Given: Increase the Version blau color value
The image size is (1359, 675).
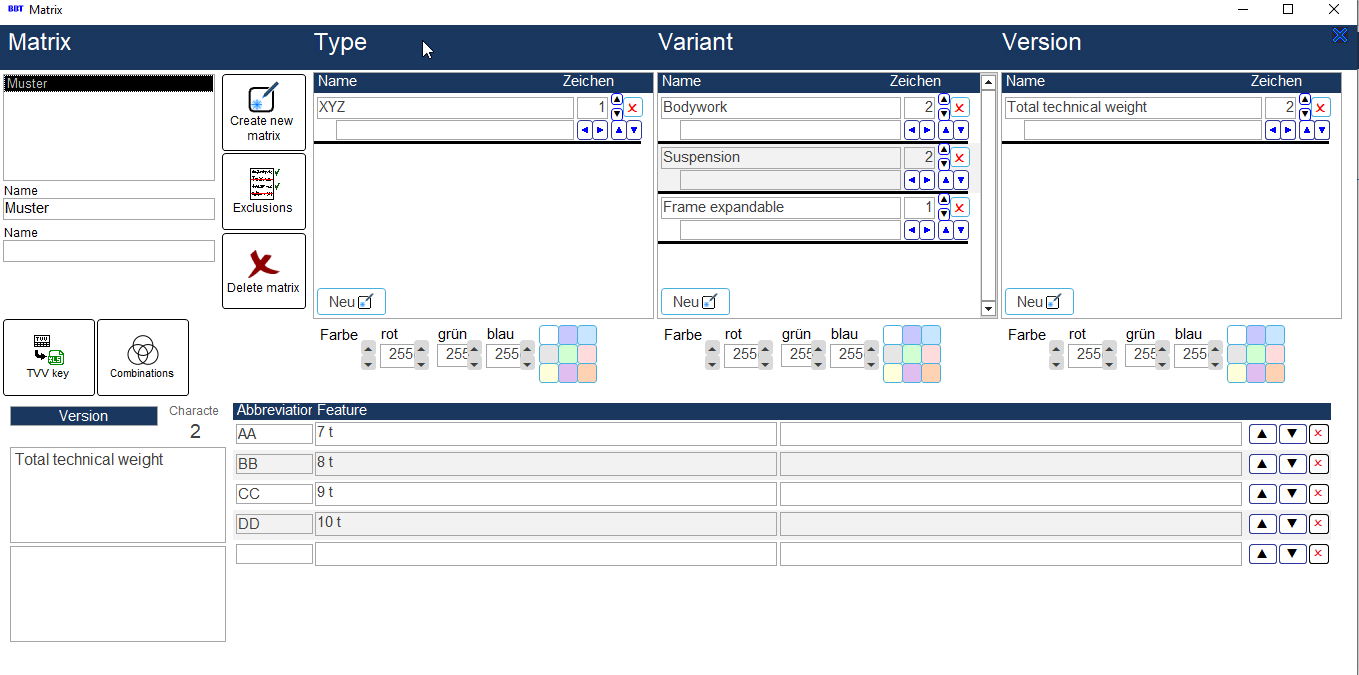Looking at the screenshot, I should (x=1215, y=348).
